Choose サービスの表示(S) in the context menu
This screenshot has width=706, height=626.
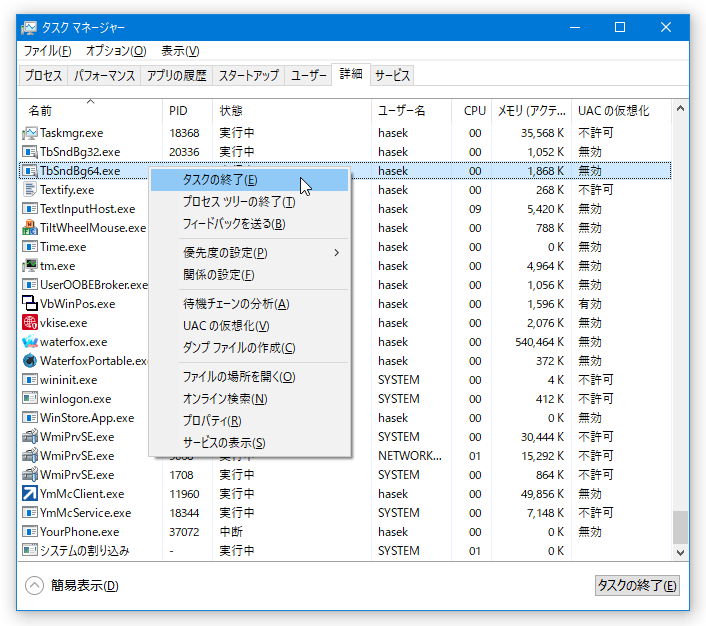coord(249,443)
